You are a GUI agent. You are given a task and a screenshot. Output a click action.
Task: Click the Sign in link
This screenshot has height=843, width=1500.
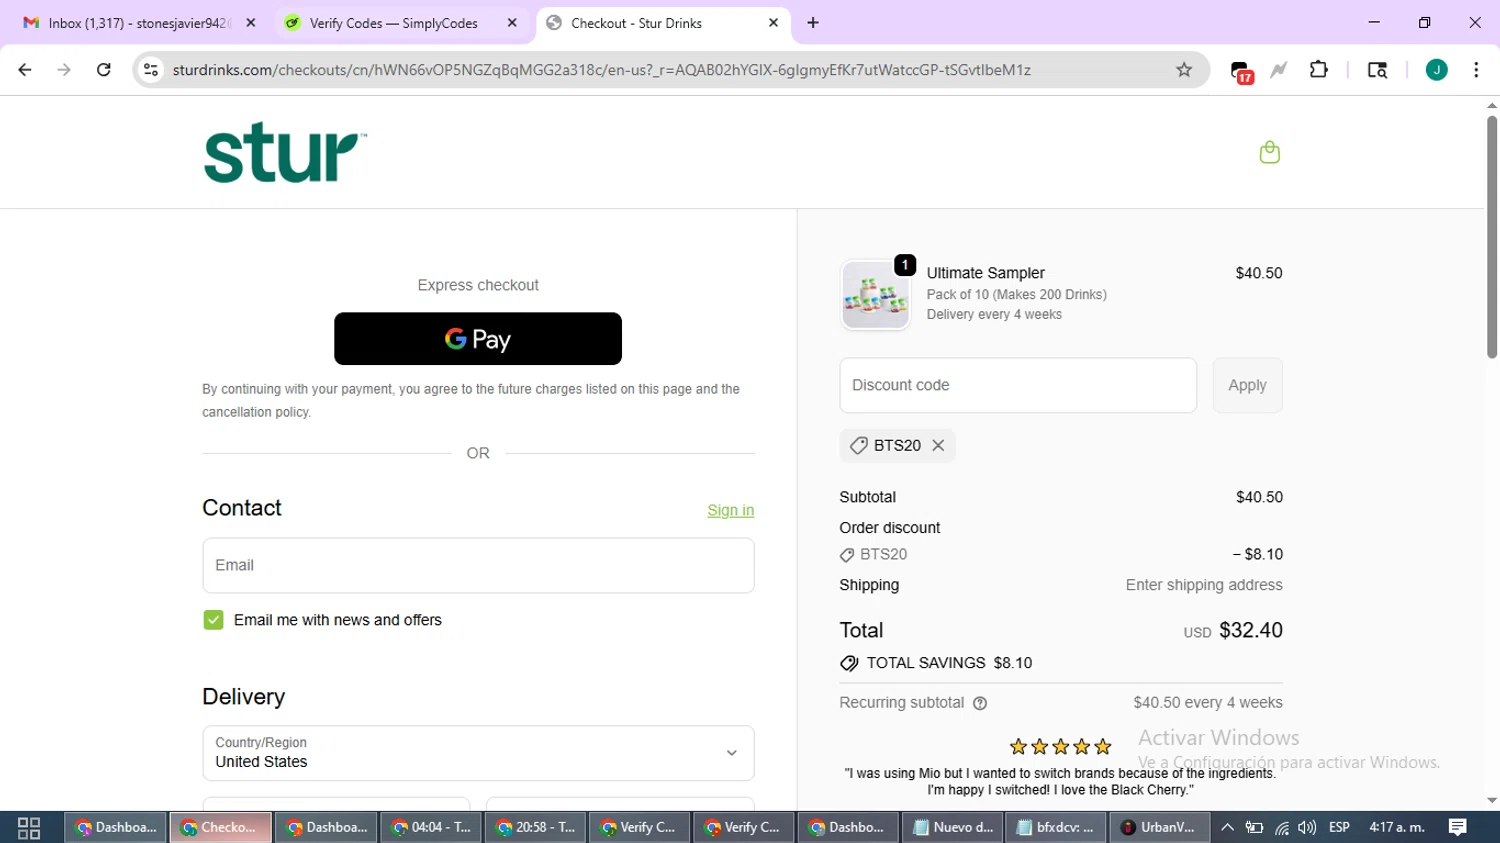(x=730, y=511)
